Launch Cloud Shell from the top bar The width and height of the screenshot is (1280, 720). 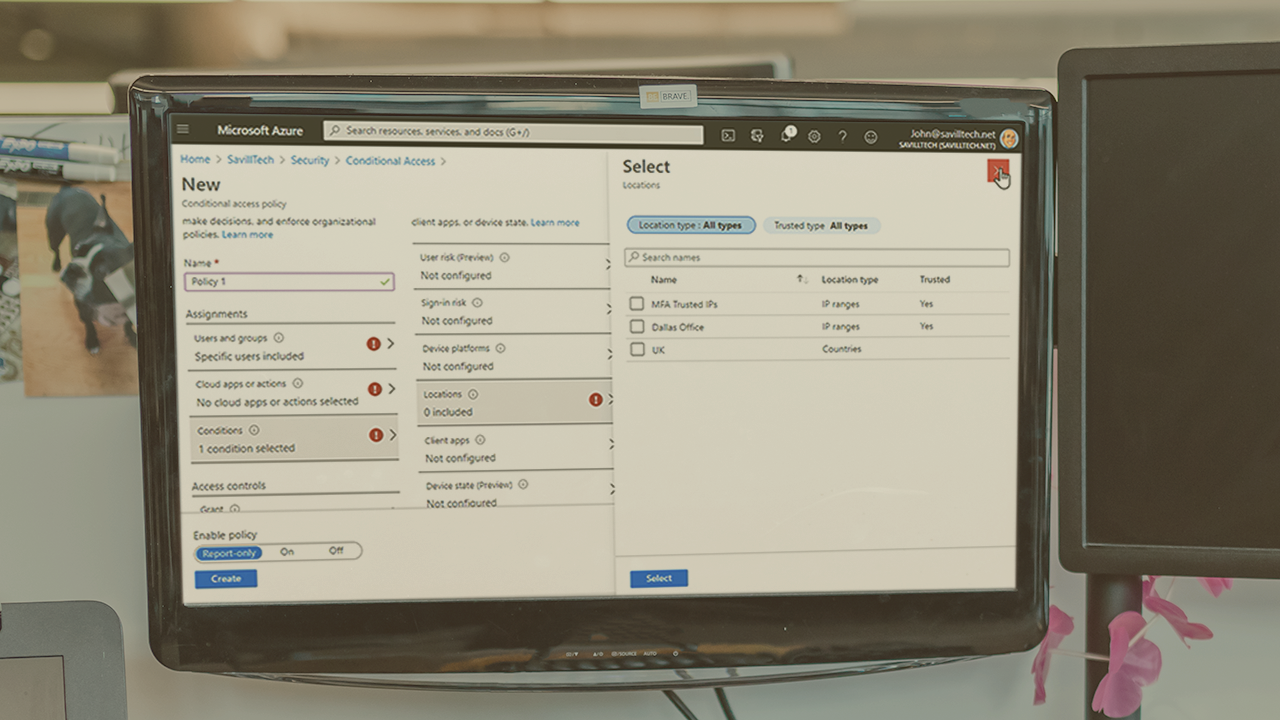click(x=728, y=136)
